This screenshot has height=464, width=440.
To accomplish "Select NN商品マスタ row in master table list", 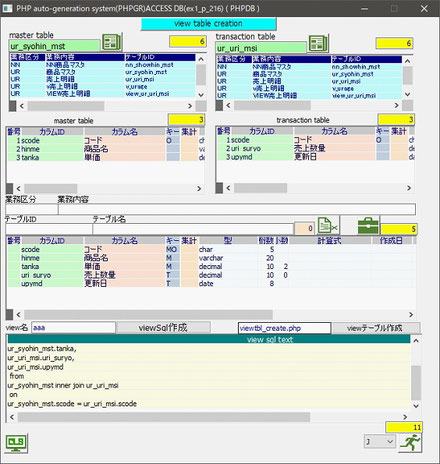I will pos(103,65).
